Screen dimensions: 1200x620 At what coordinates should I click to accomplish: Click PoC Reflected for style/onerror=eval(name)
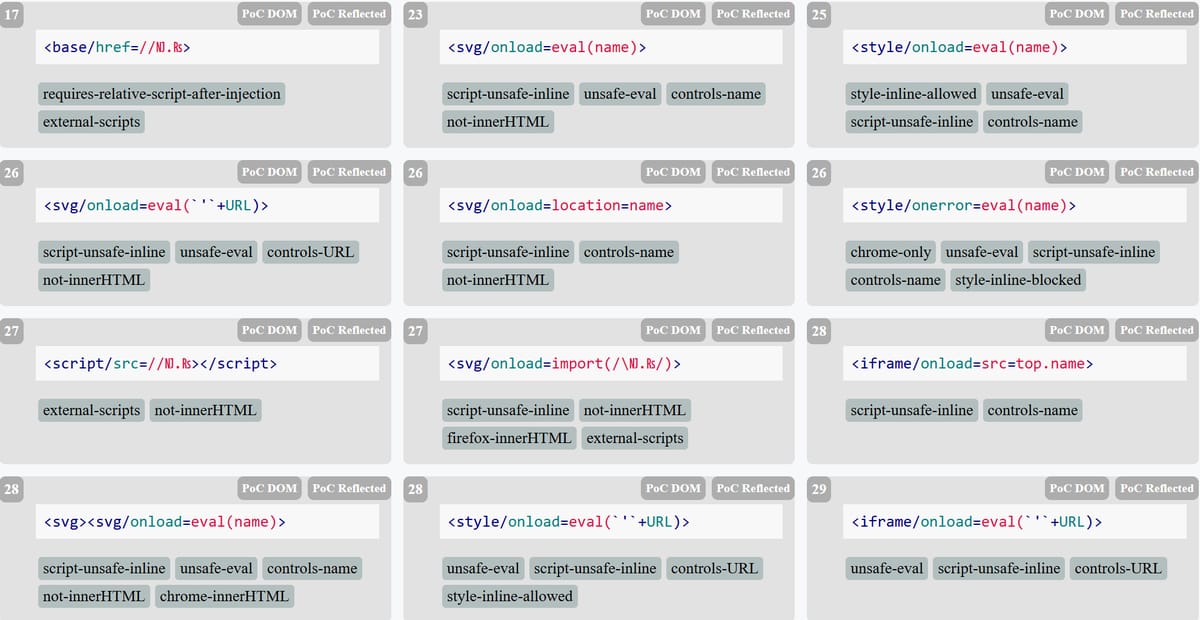tap(1157, 172)
